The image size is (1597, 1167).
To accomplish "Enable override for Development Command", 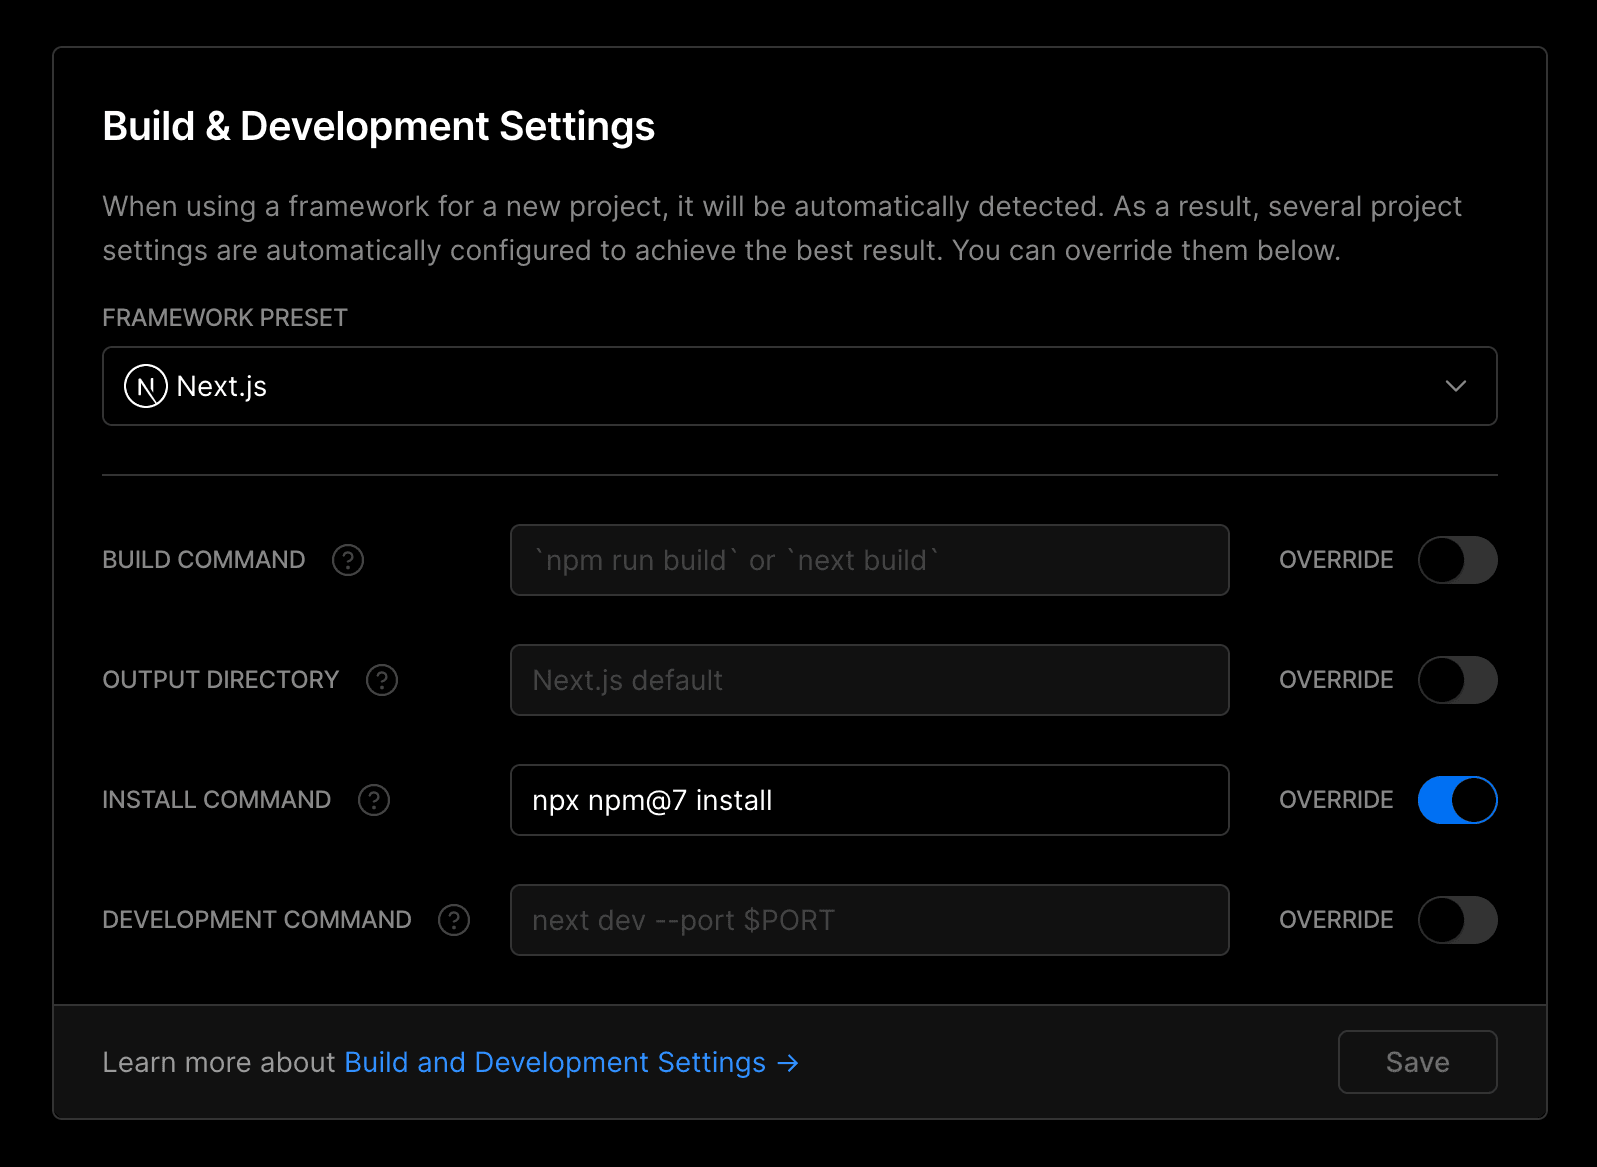I will coord(1457,920).
